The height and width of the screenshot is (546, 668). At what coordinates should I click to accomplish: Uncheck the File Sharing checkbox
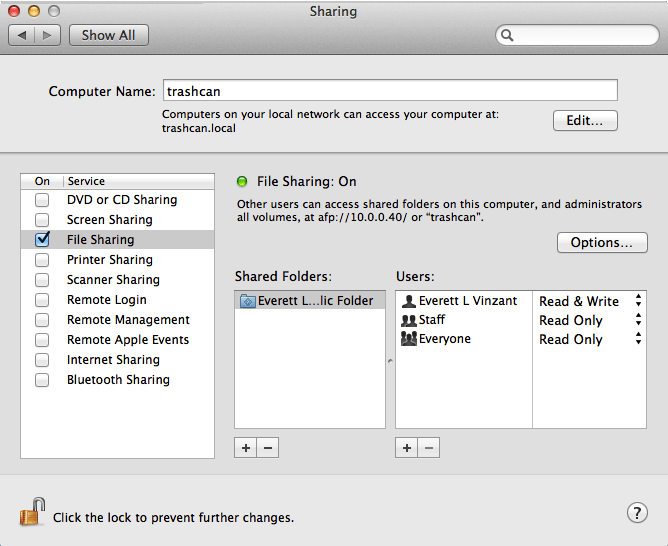pyautogui.click(x=42, y=240)
